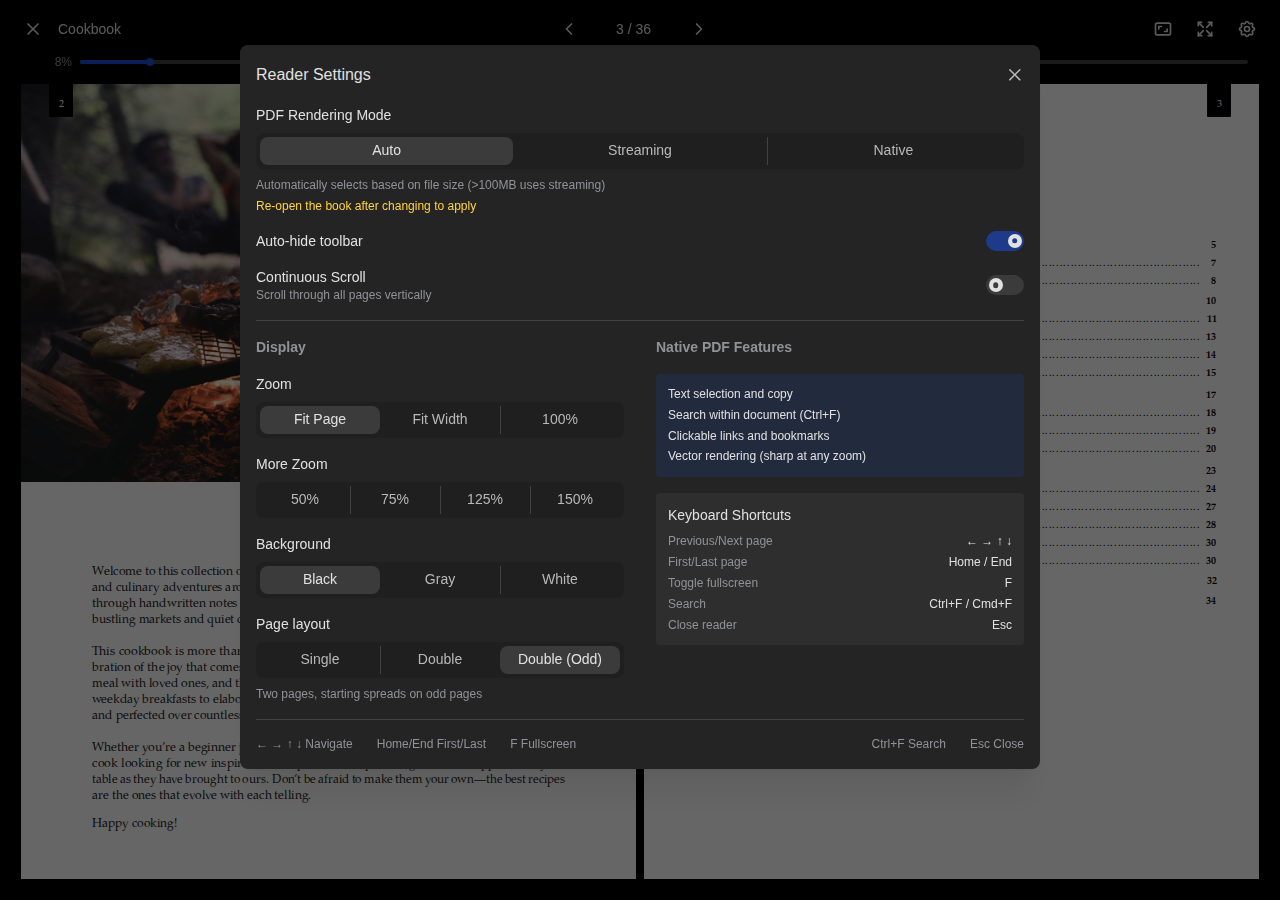1280x900 pixels.
Task: Switch page layout to Single
Action: (x=319, y=659)
